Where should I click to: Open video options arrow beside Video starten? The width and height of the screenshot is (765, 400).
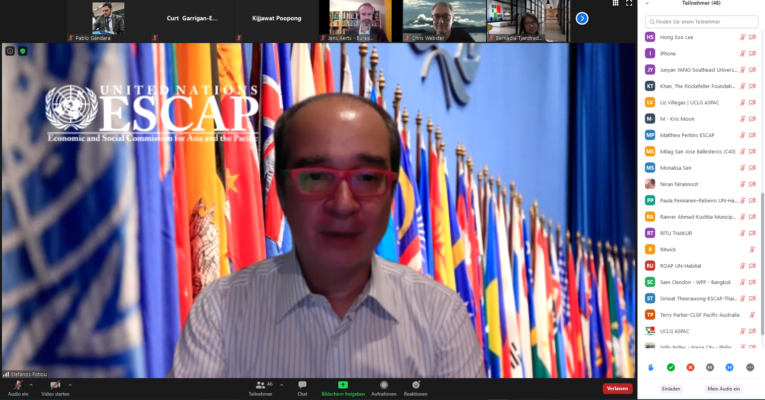(70, 385)
